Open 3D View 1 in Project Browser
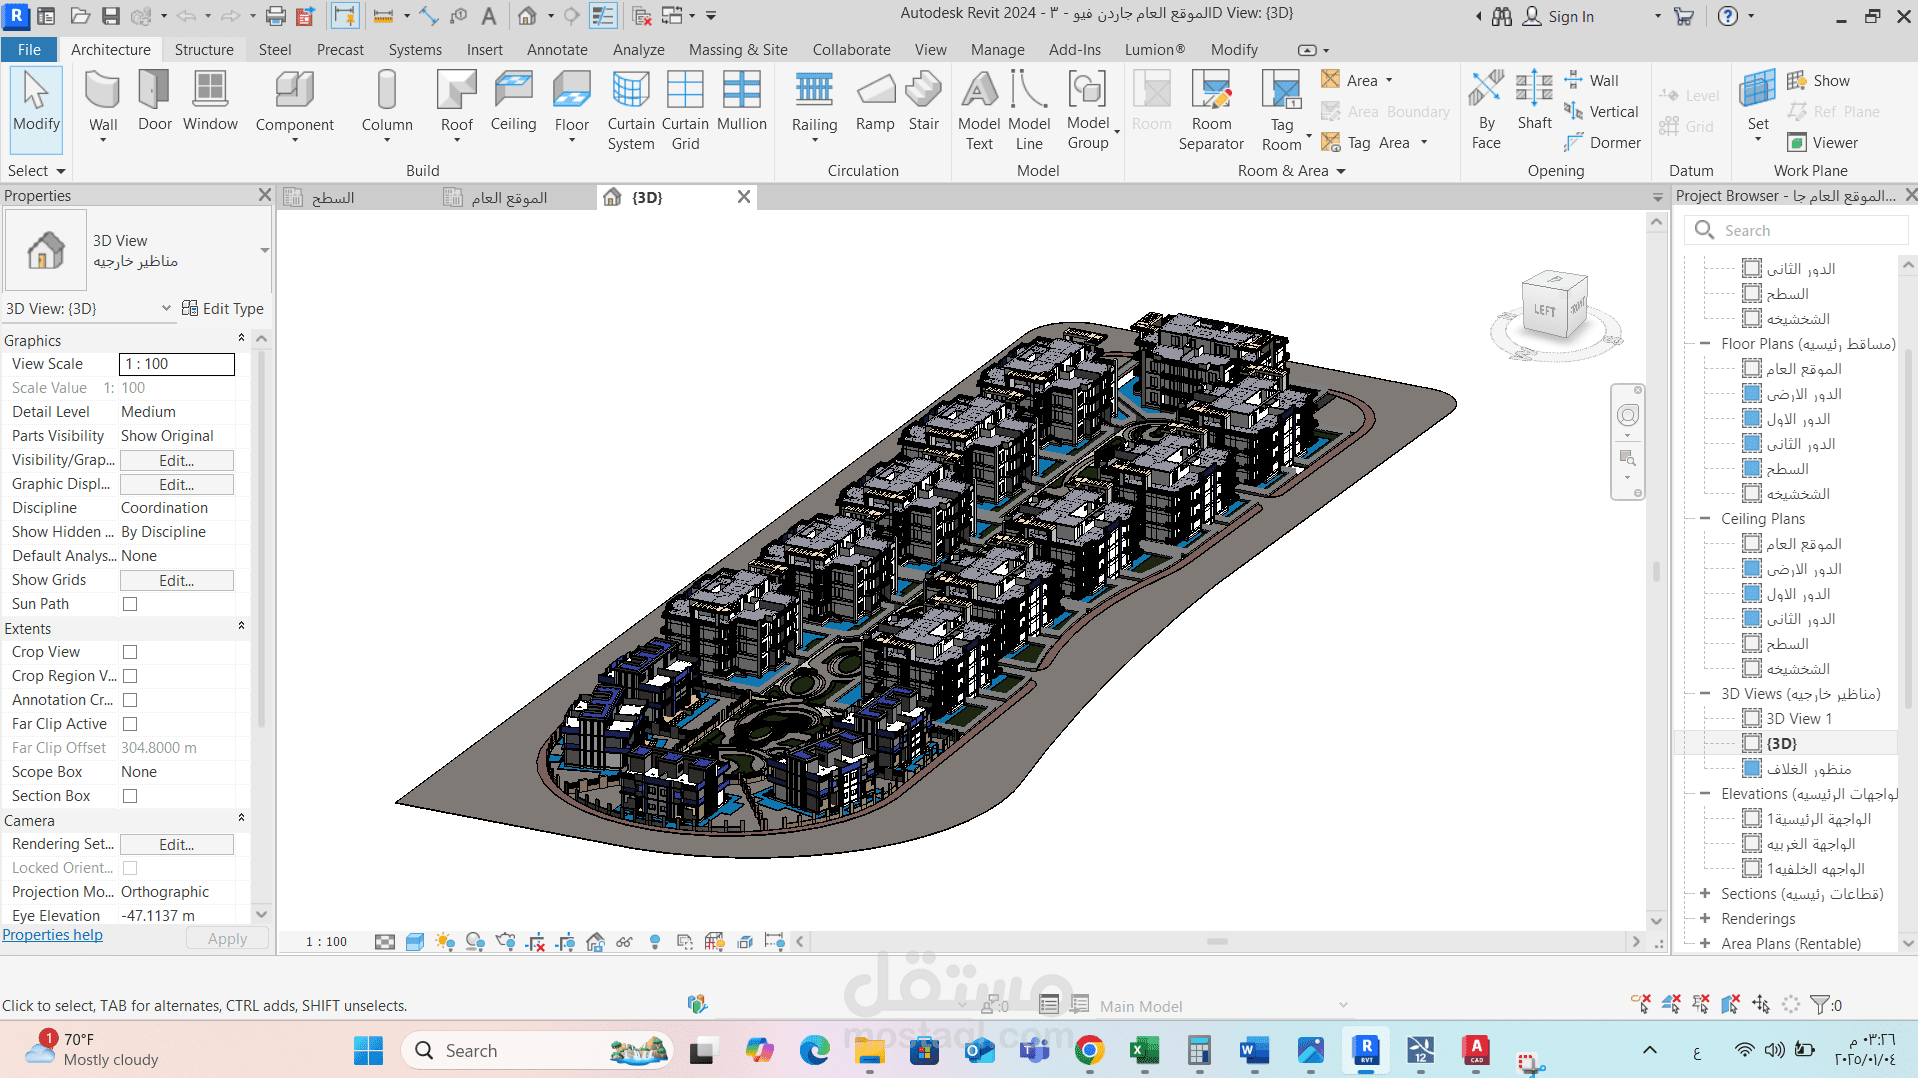1918x1078 pixels. tap(1798, 718)
